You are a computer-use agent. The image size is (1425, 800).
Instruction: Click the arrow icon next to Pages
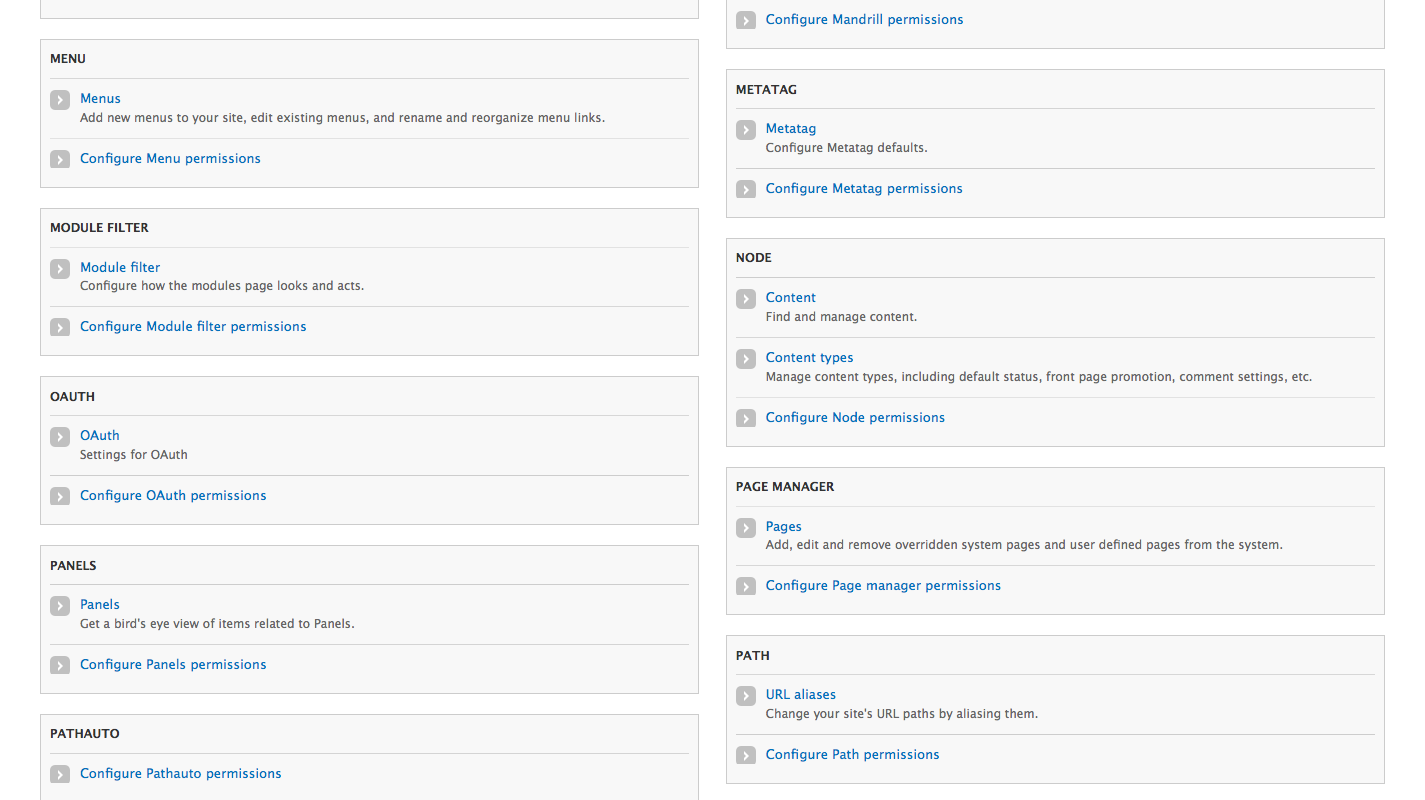point(746,527)
